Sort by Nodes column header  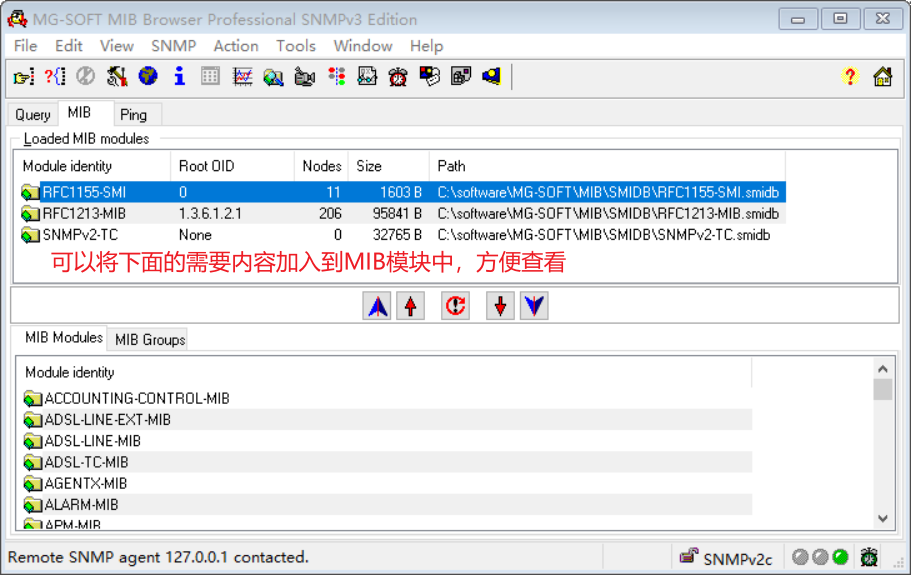click(321, 166)
